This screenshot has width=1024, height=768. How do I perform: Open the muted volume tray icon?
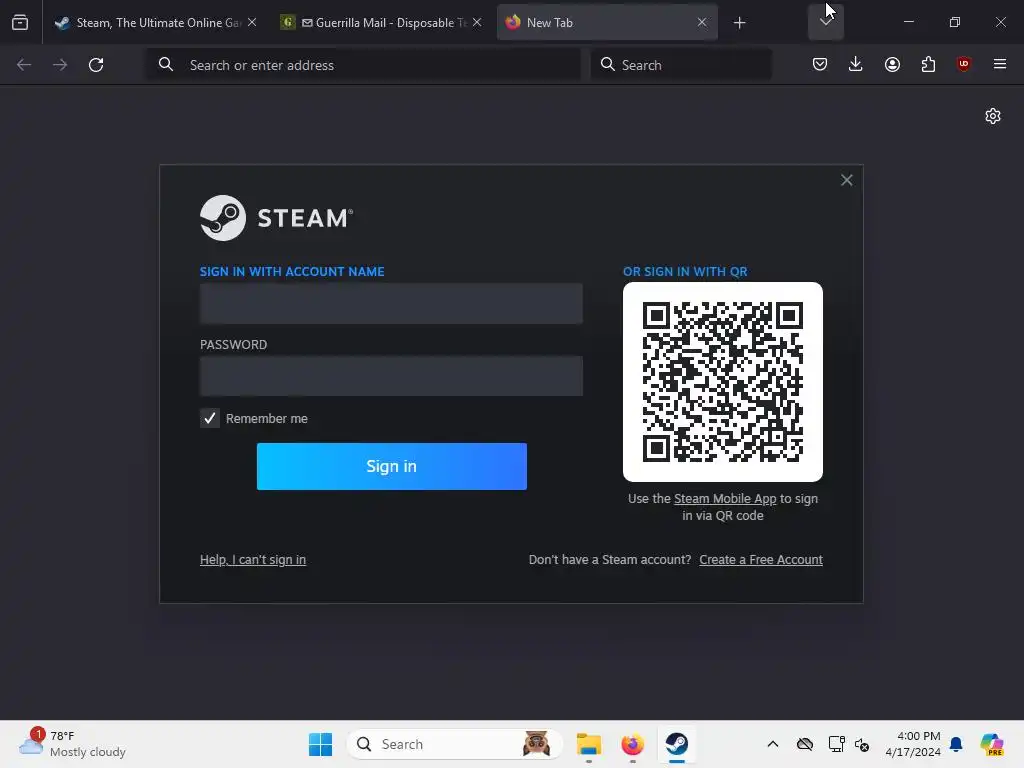pyautogui.click(x=862, y=744)
